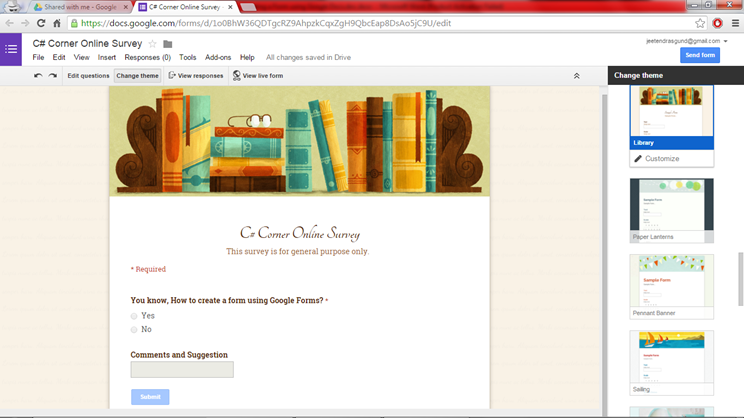Click View responses in the toolbar
The image size is (744, 418).
pos(196,75)
